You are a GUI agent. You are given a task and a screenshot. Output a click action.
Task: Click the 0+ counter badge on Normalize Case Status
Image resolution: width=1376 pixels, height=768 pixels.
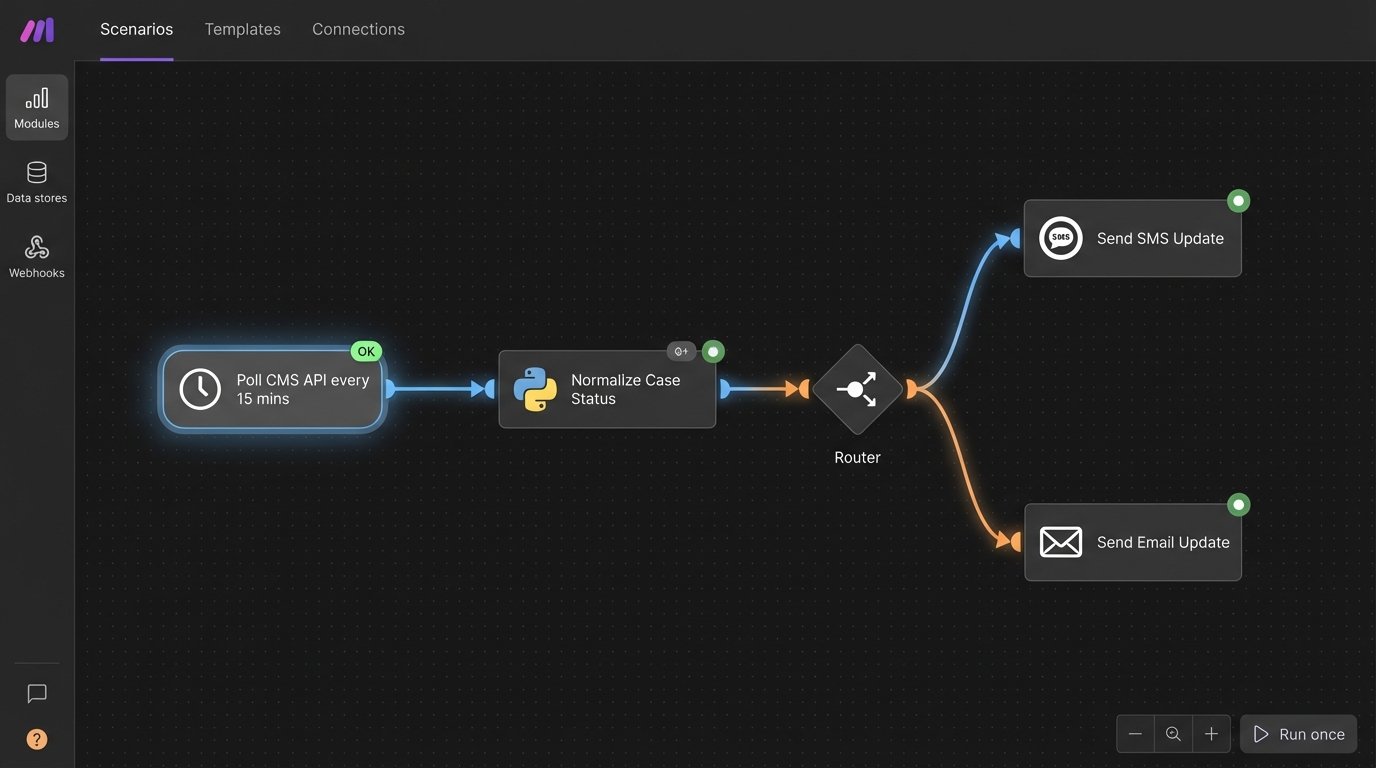click(x=681, y=351)
